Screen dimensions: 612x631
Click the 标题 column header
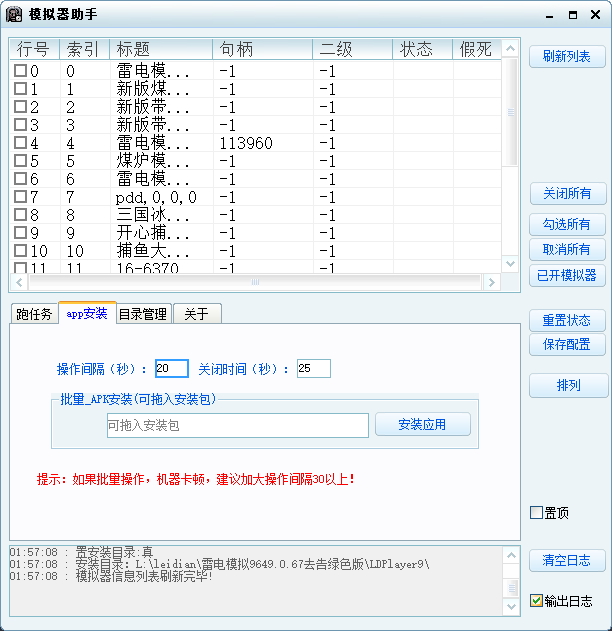160,50
